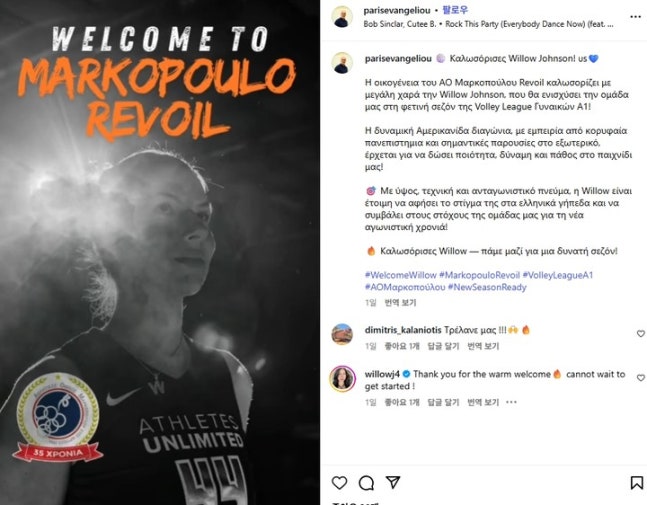Open the Welcome to Markopoulo Revoil image
Screen dimensions: 647x505
click(x=160, y=252)
